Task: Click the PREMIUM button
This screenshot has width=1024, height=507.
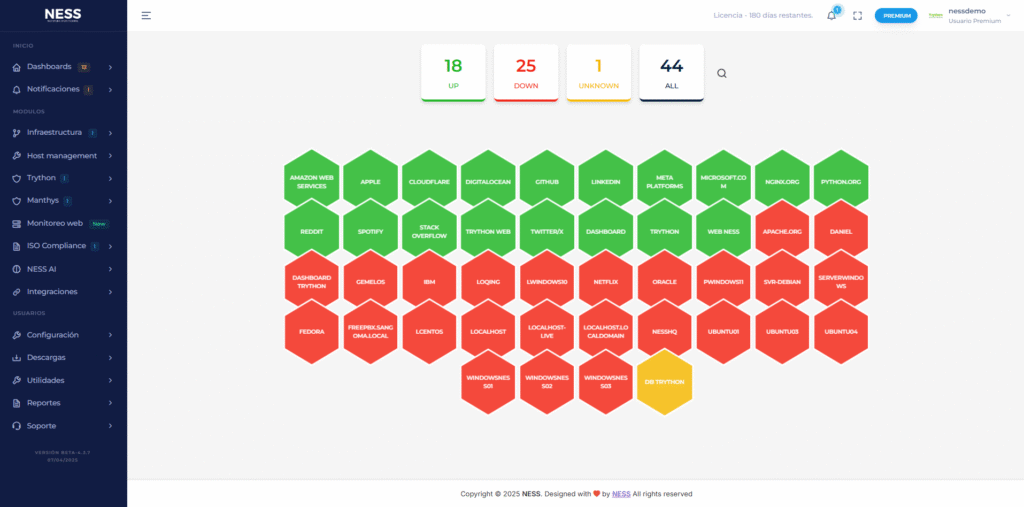Action: click(x=896, y=16)
